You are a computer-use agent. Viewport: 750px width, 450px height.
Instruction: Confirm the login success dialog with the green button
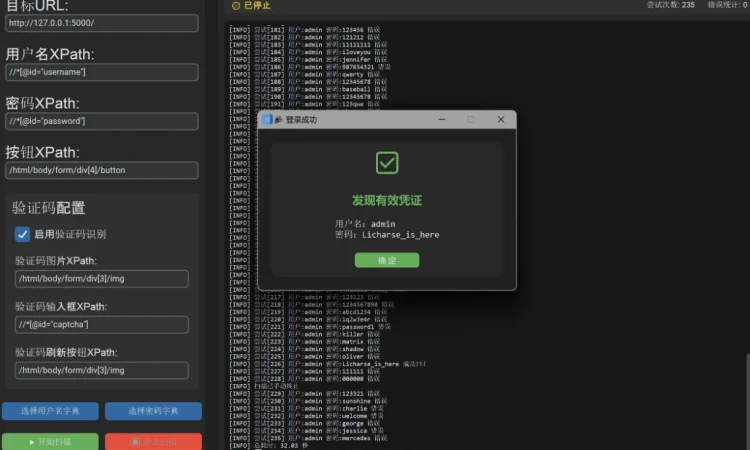coord(386,261)
